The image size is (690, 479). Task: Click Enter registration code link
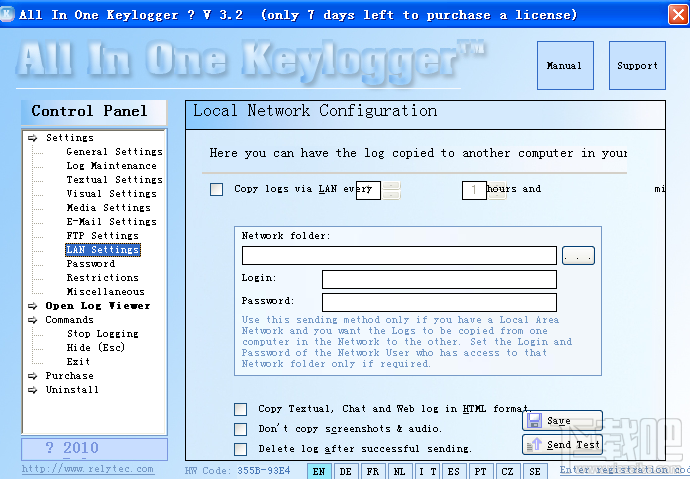[624, 470]
